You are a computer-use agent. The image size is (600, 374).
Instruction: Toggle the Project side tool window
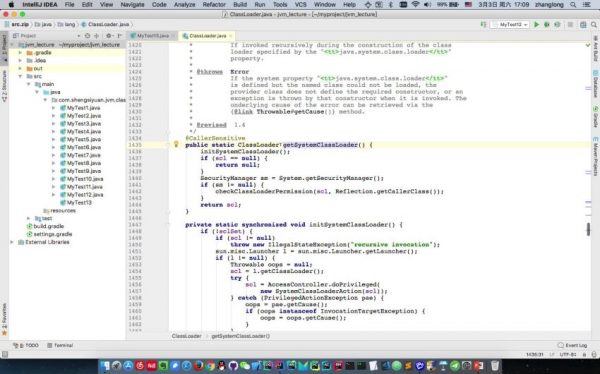4,48
